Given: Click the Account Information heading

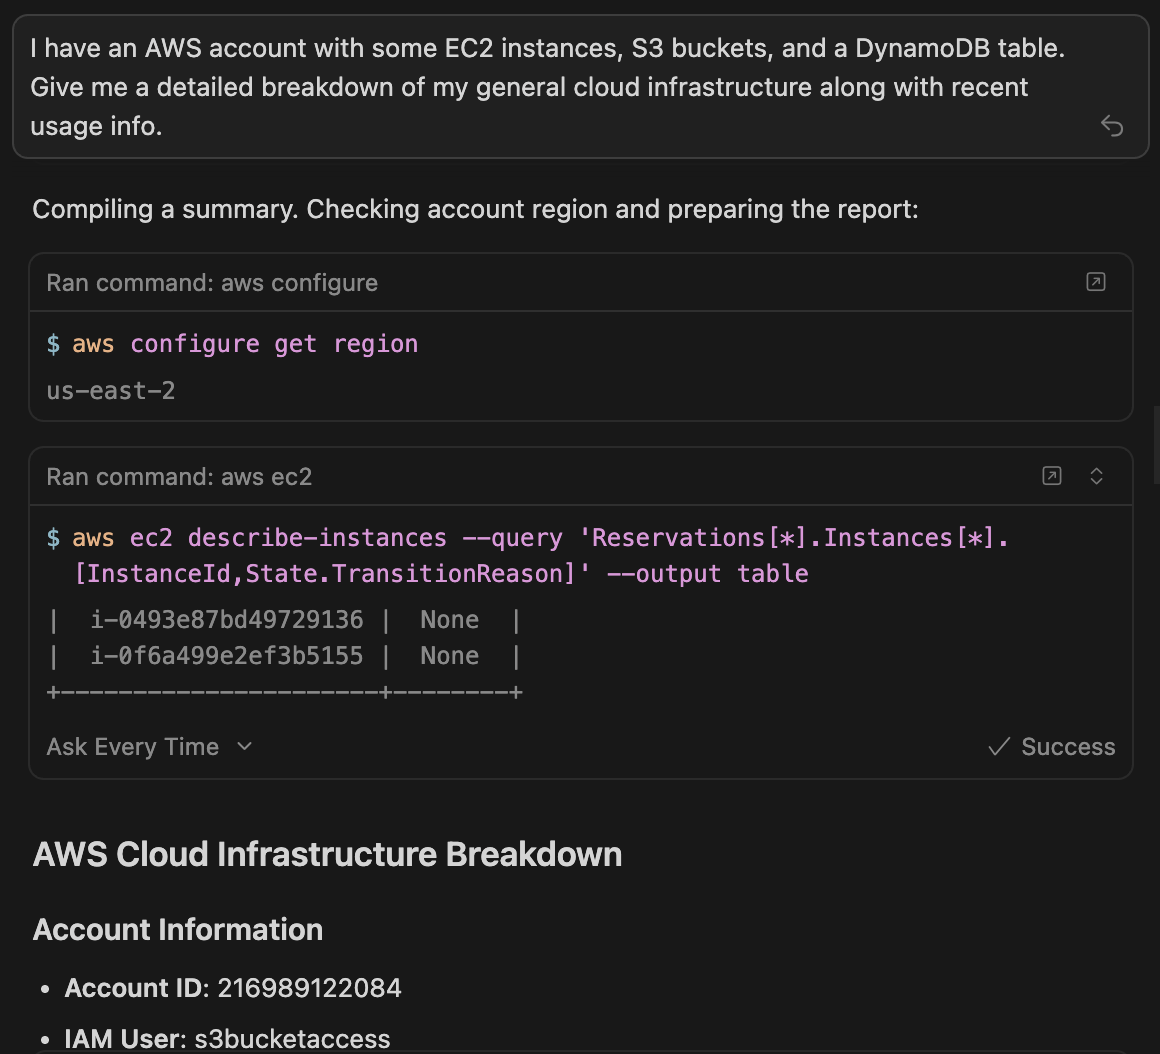Looking at the screenshot, I should coord(178,930).
